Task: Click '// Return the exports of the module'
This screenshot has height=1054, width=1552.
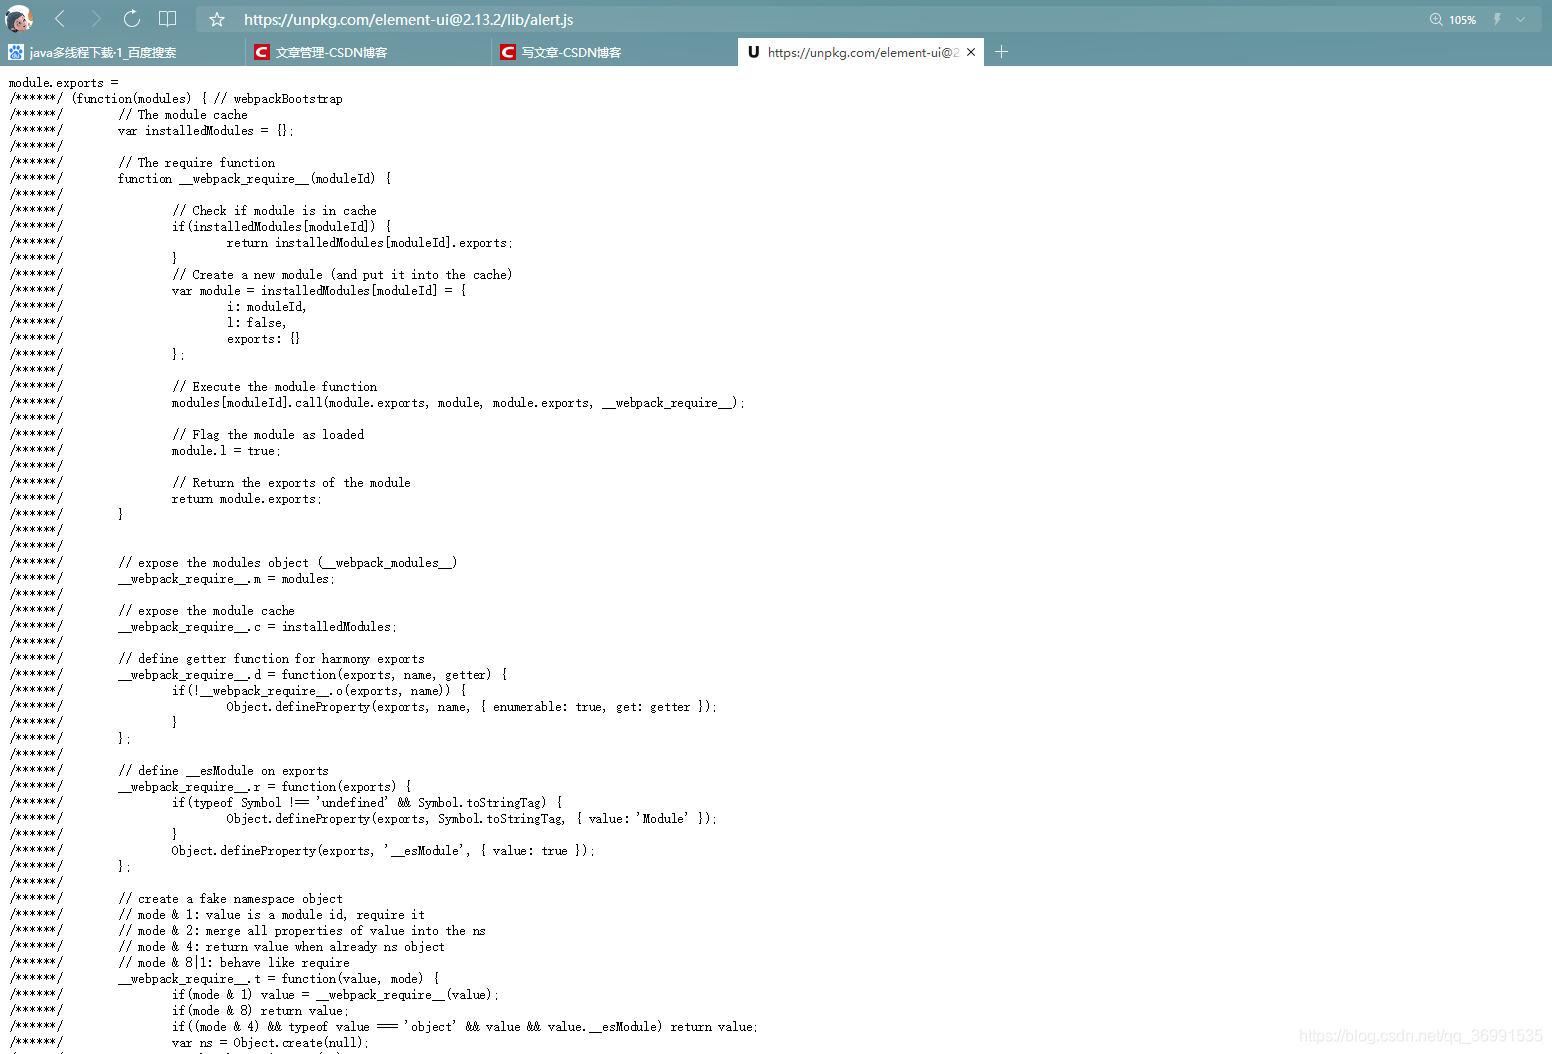Action: 292,483
